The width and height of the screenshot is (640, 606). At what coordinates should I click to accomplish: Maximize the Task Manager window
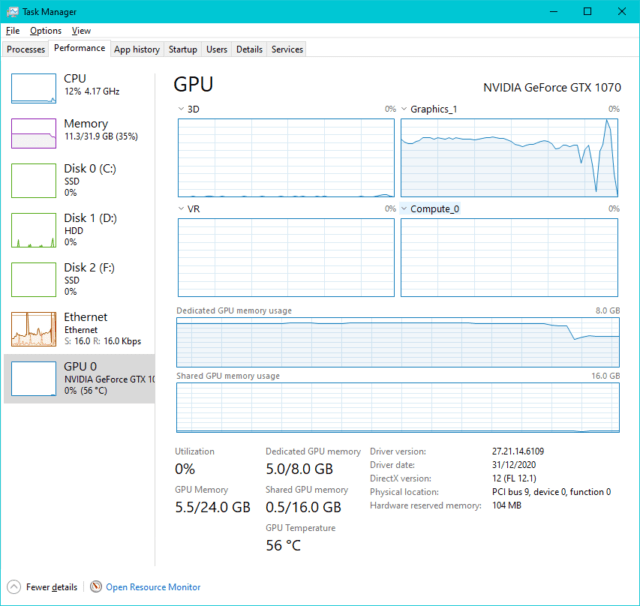pyautogui.click(x=587, y=11)
